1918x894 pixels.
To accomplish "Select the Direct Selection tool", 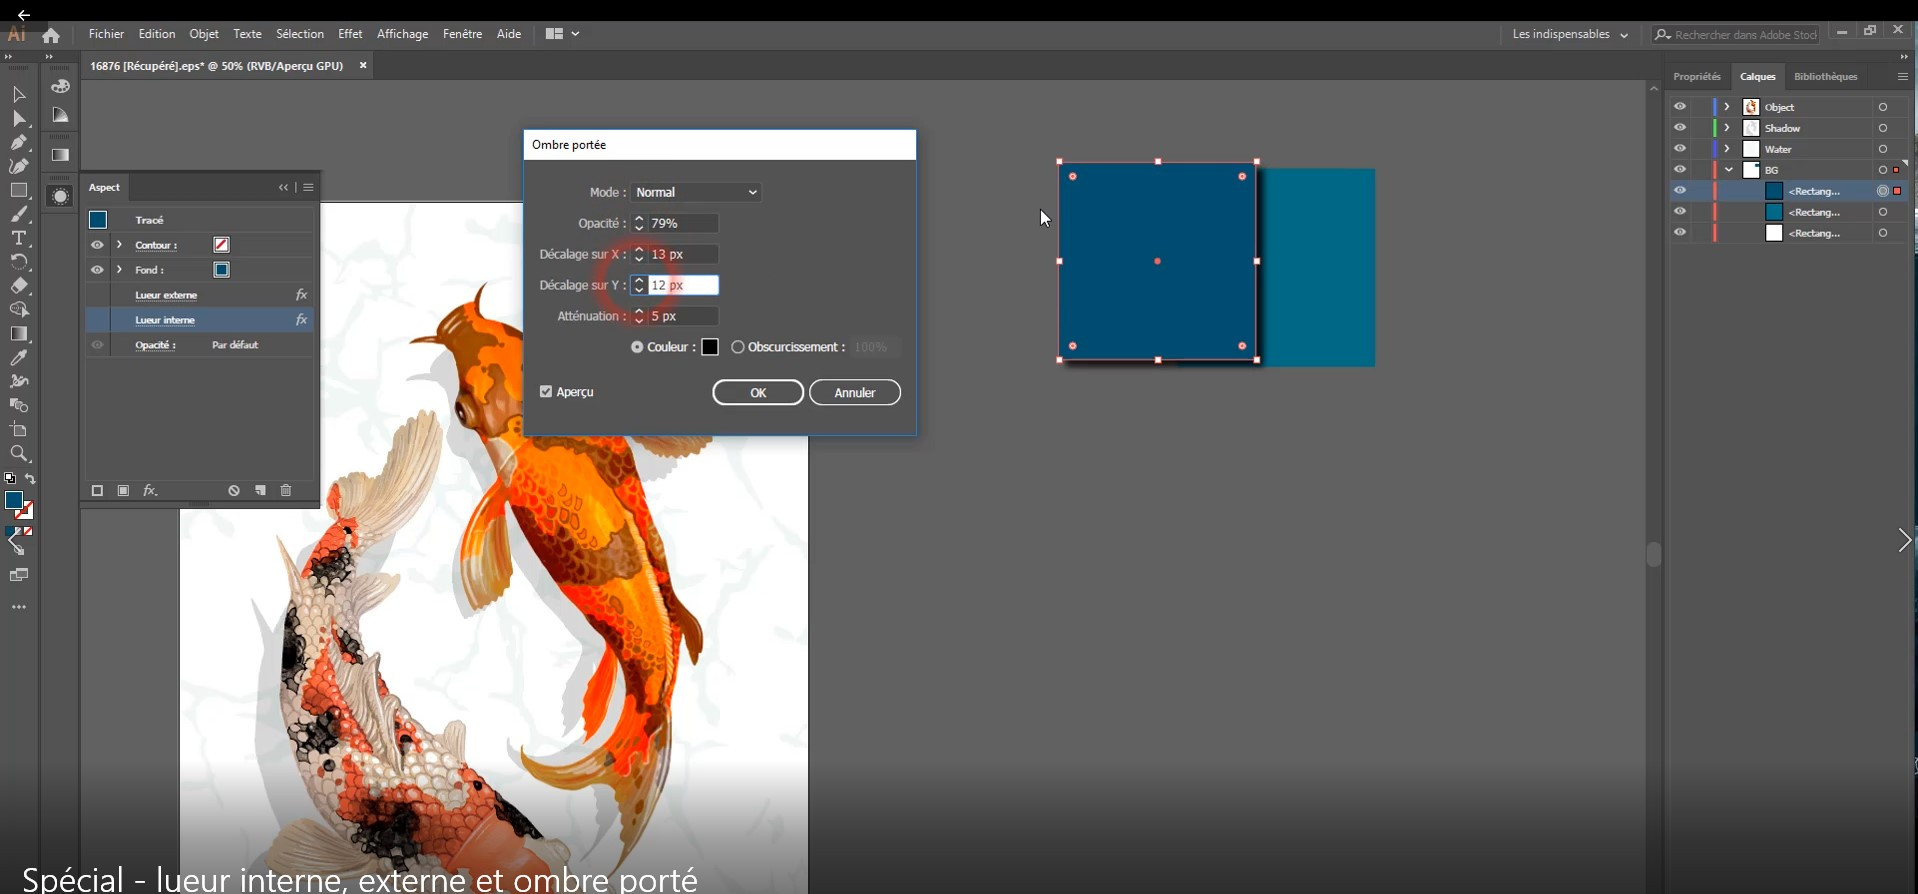I will pos(19,118).
